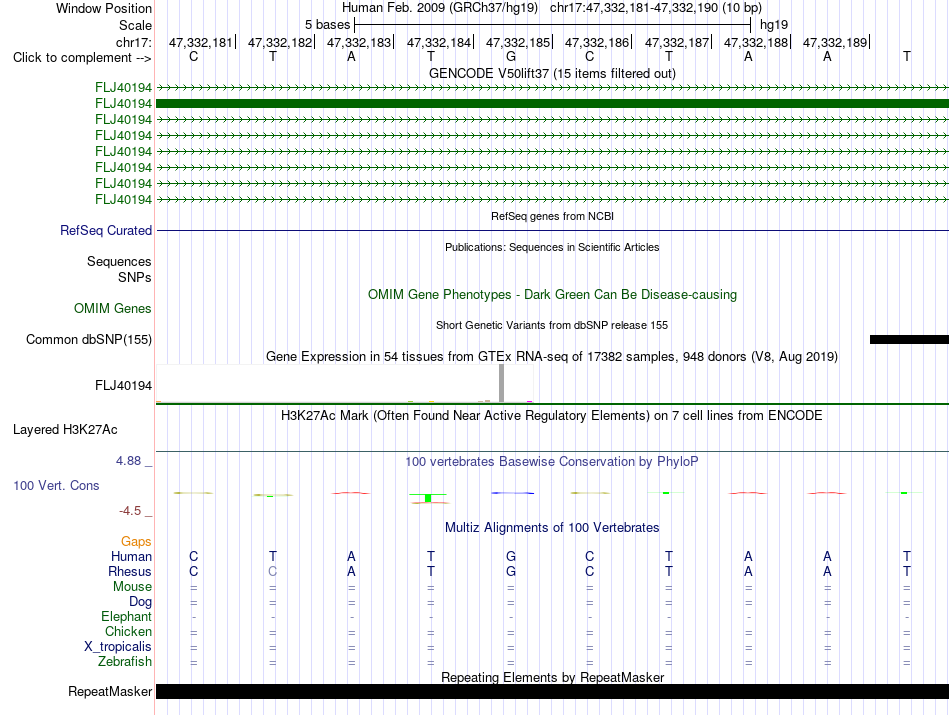Click the Mouse species label
The width and height of the screenshot is (950, 715).
click(132, 587)
